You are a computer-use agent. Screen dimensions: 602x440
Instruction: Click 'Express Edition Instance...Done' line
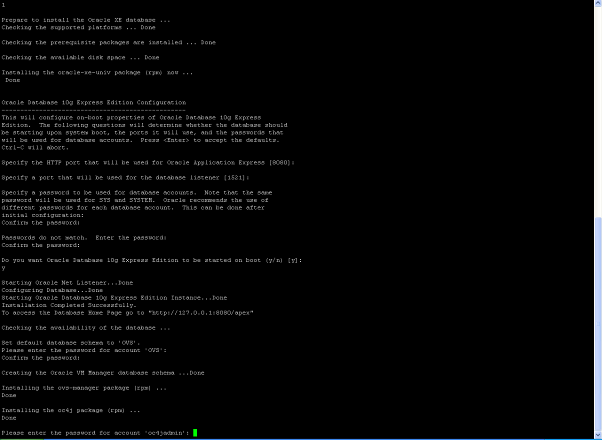[114, 298]
